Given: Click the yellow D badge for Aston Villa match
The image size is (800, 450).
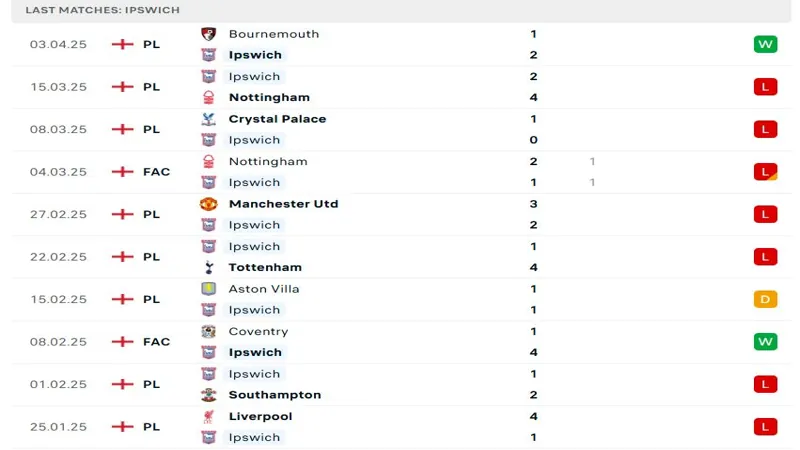Looking at the screenshot, I should pos(765,299).
